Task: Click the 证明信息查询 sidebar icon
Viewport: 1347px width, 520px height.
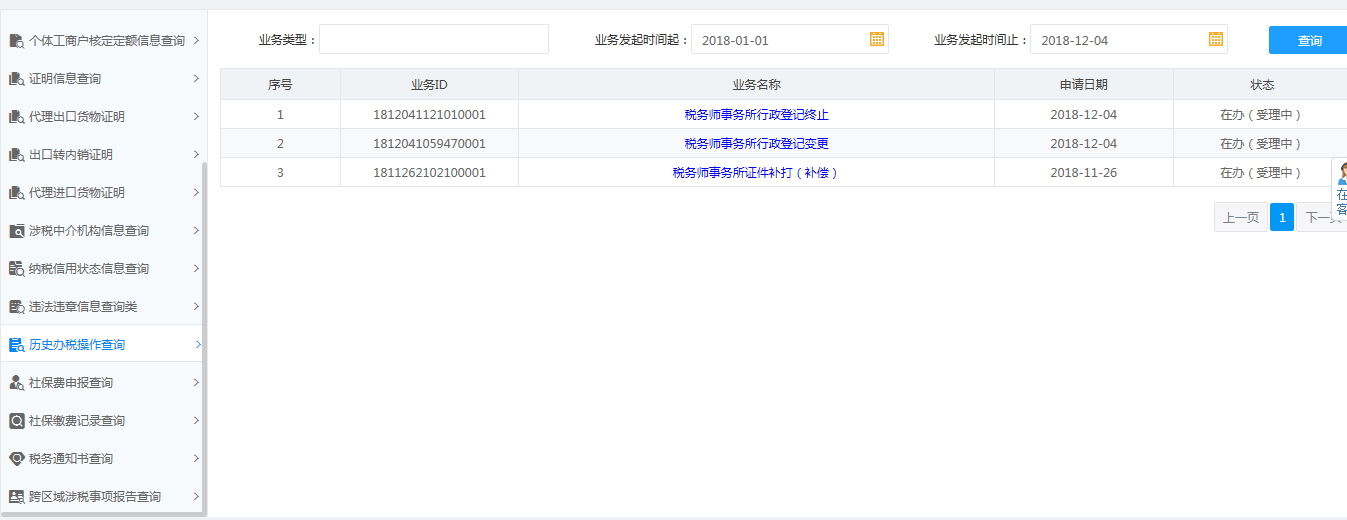Action: coord(16,79)
